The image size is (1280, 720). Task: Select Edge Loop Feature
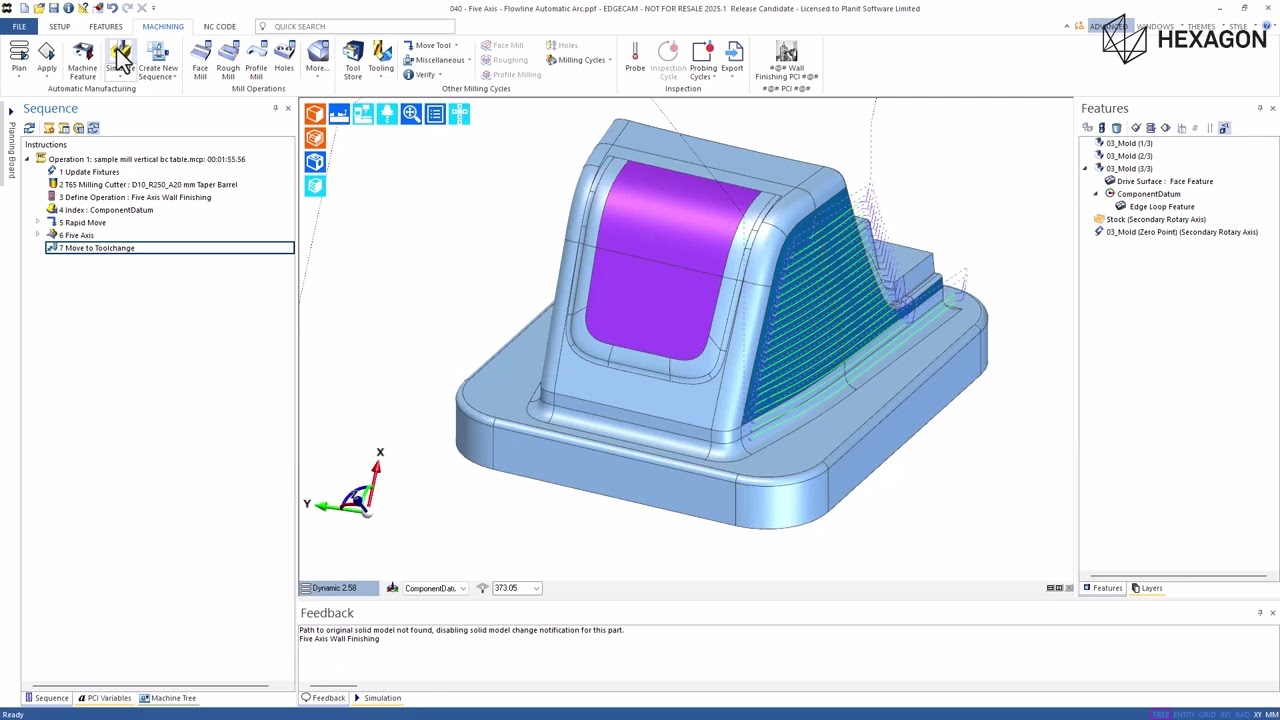click(1155, 207)
